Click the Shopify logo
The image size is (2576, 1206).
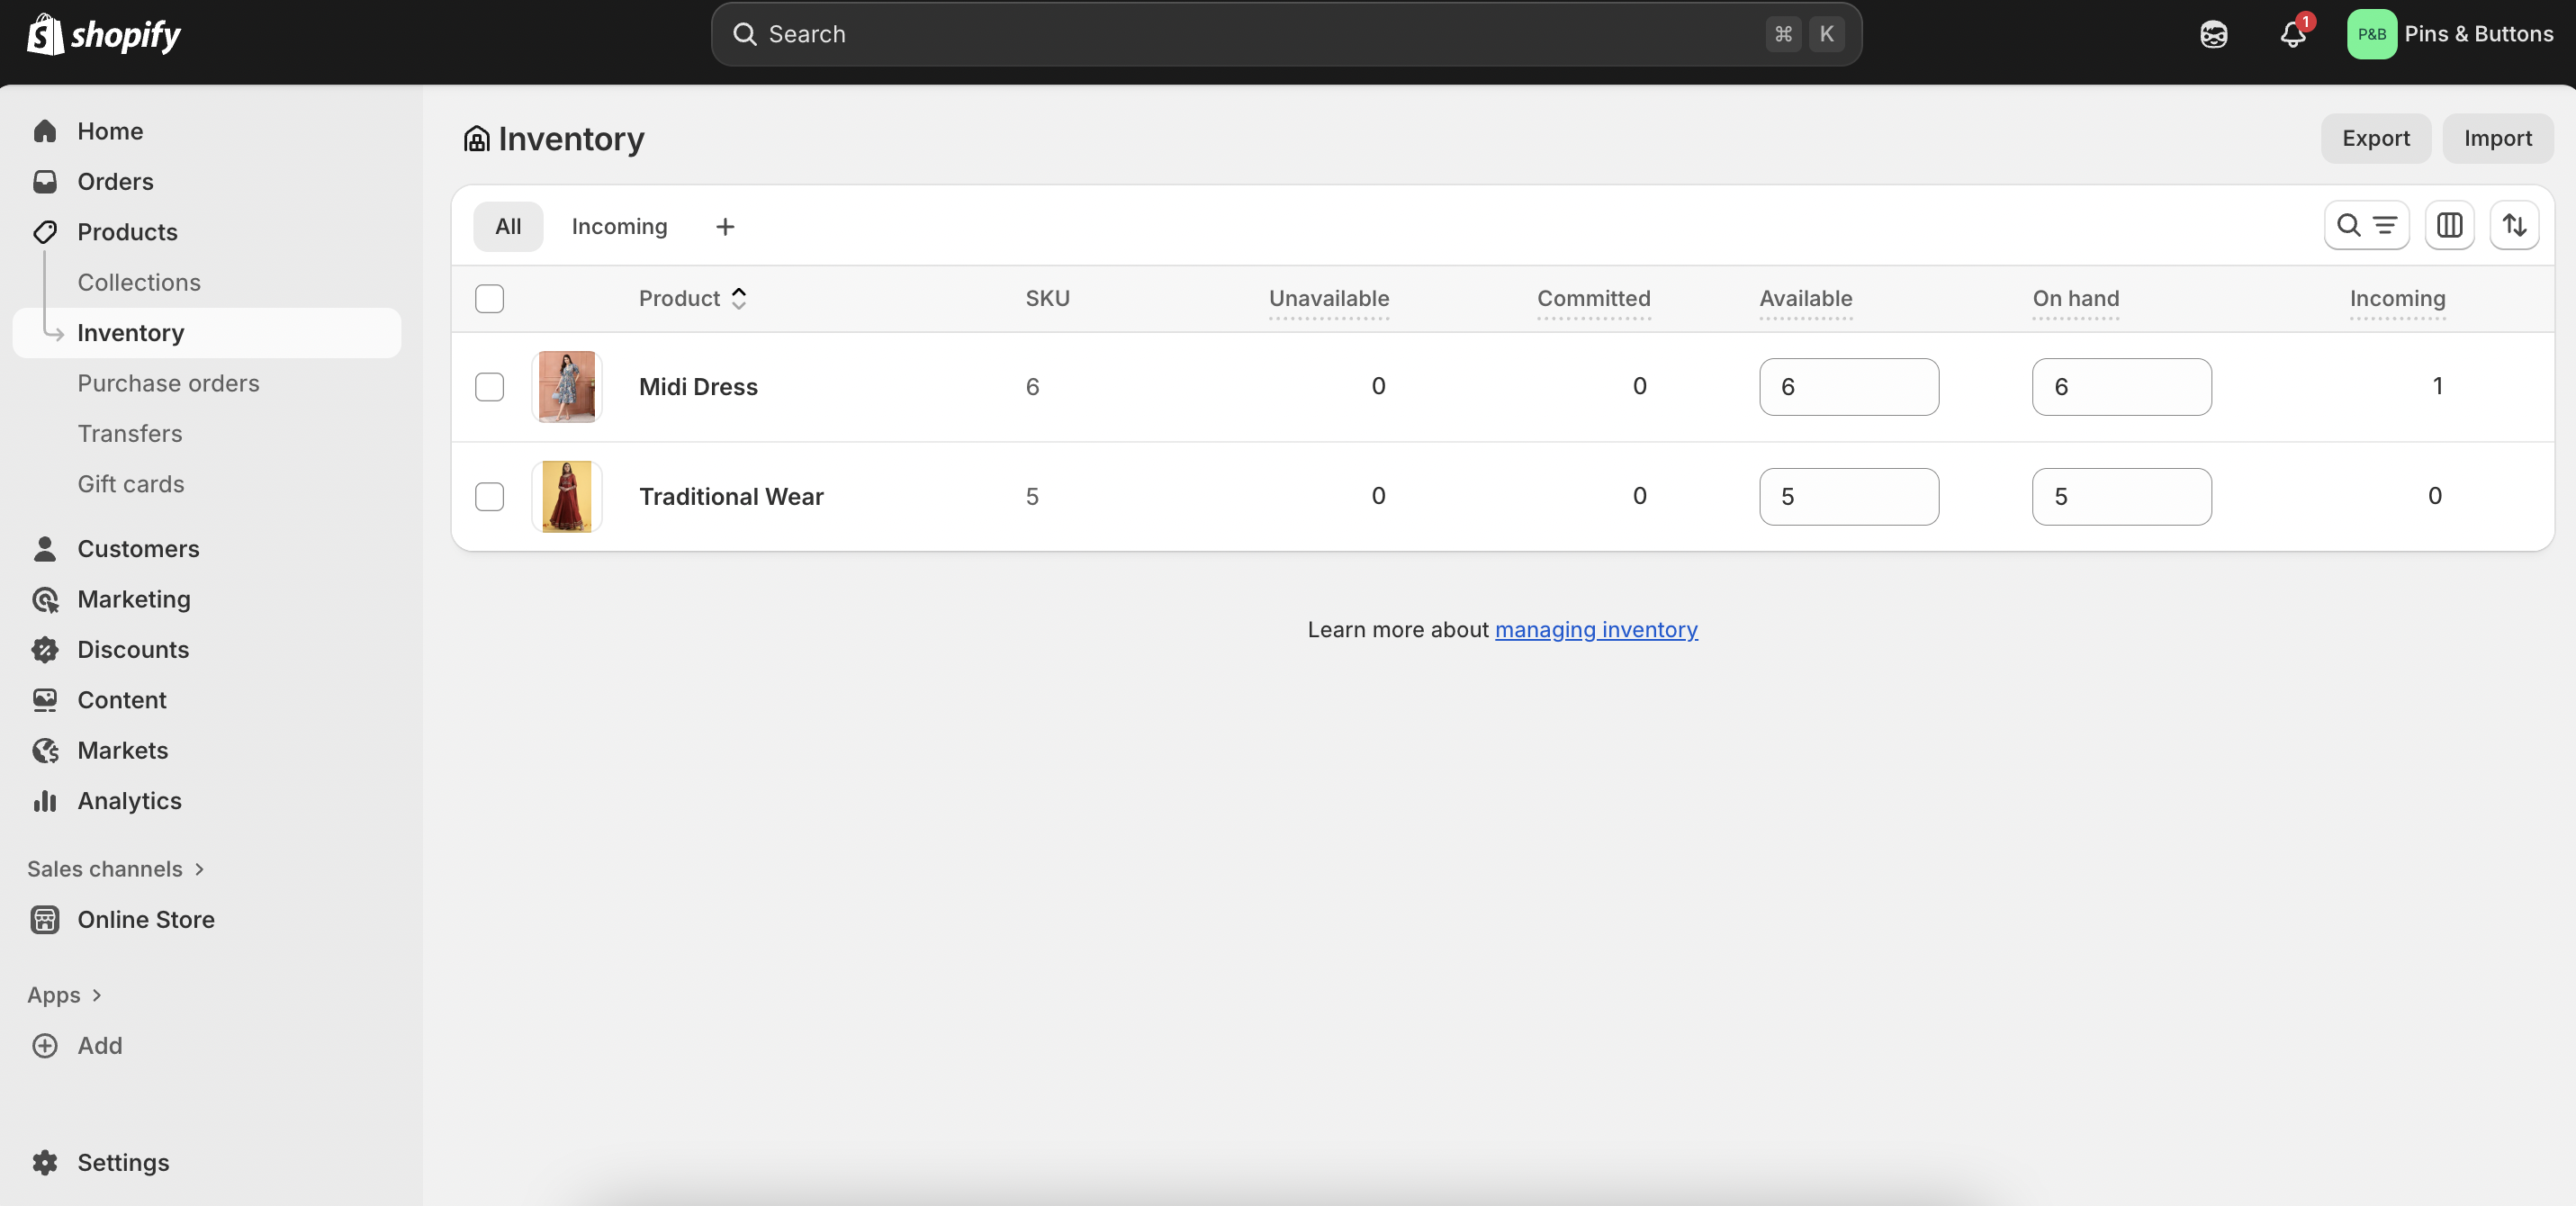pos(104,35)
